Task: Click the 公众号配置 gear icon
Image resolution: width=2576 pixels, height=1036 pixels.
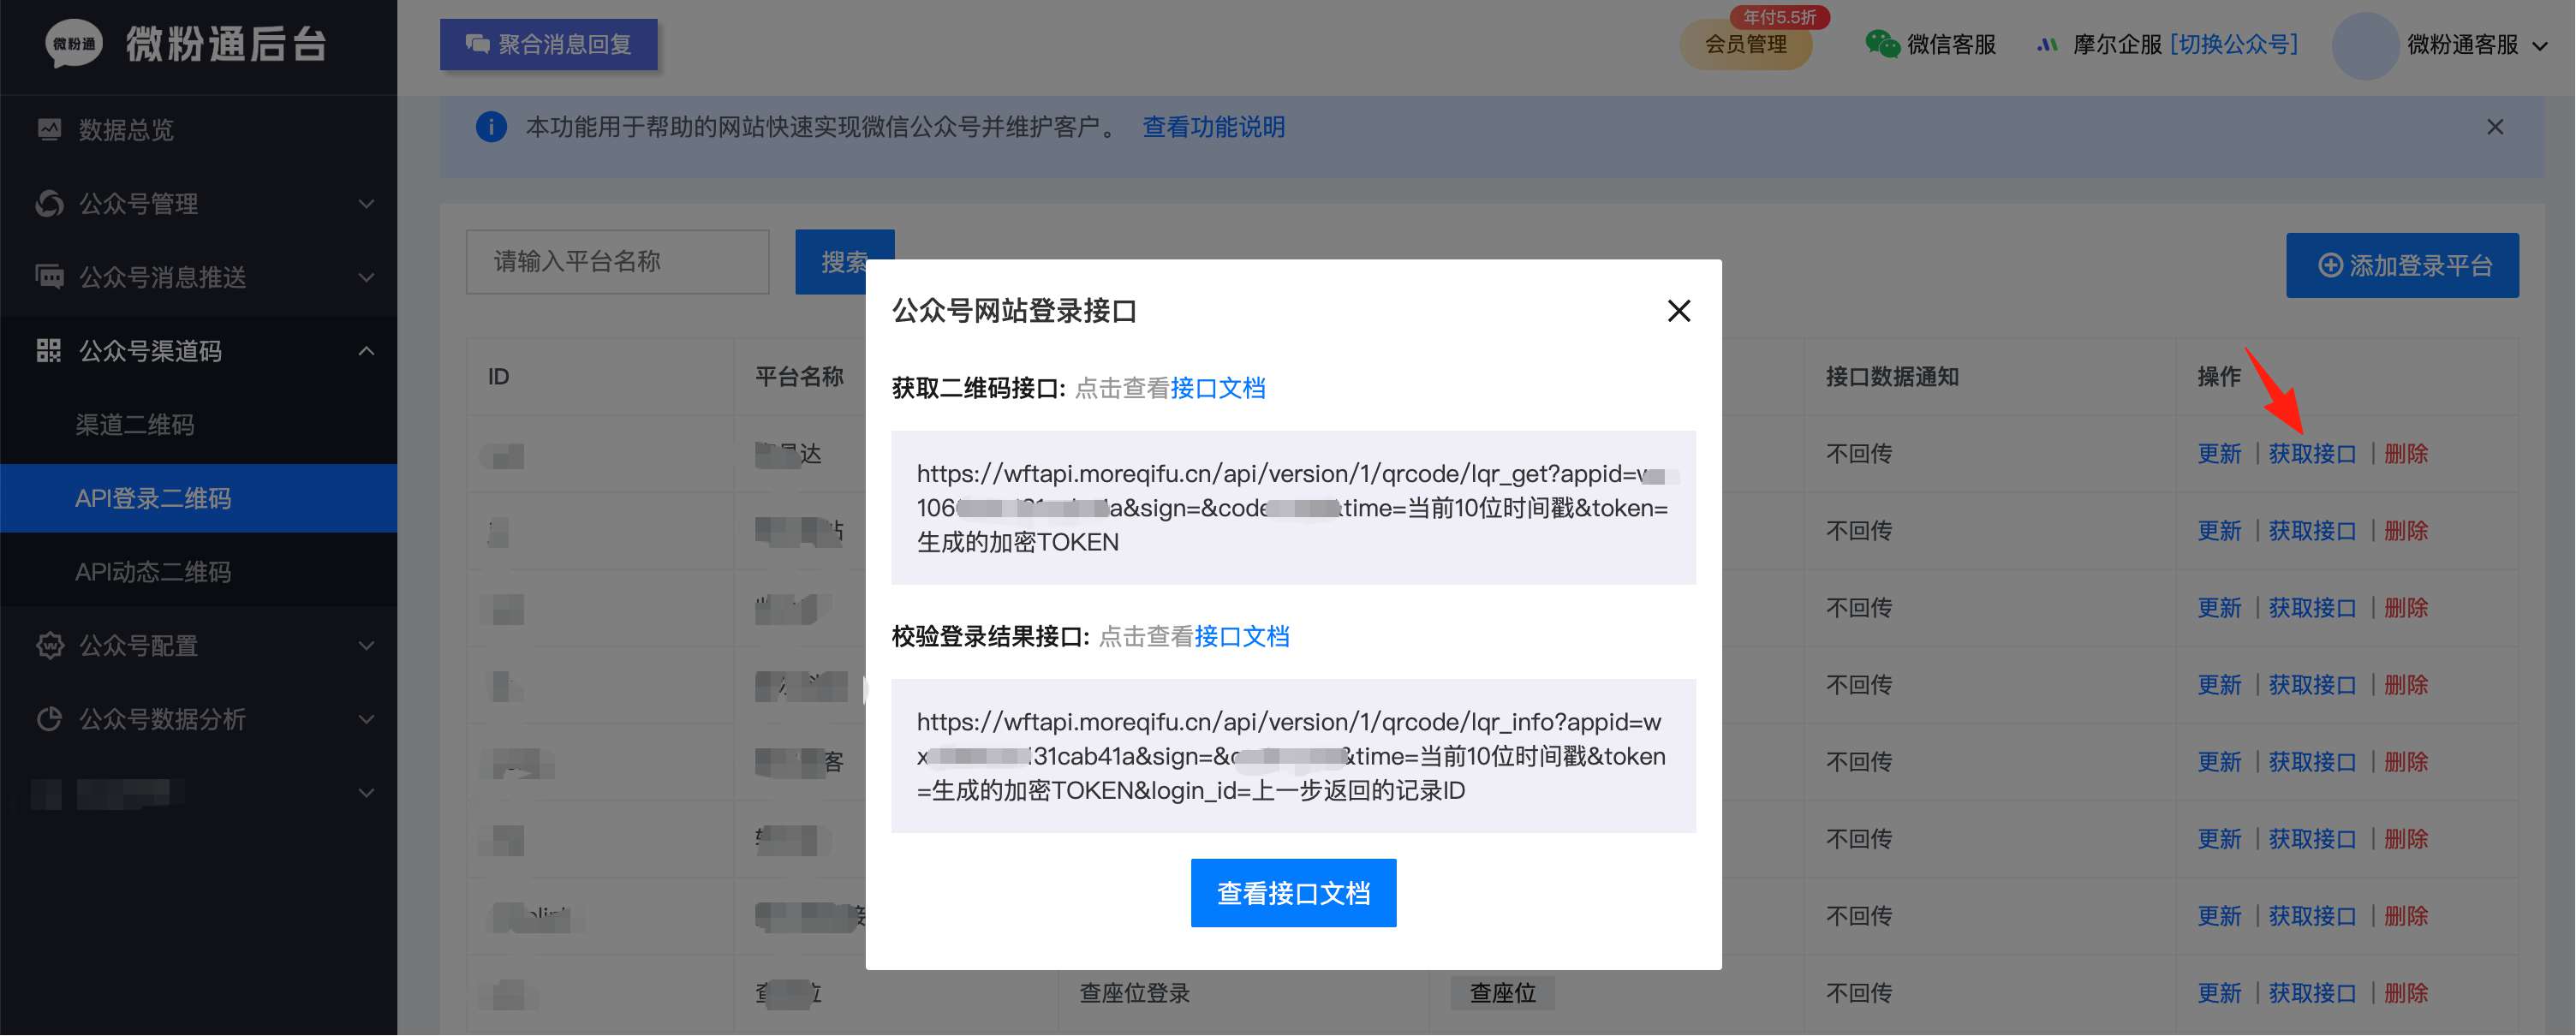Action: coord(49,645)
